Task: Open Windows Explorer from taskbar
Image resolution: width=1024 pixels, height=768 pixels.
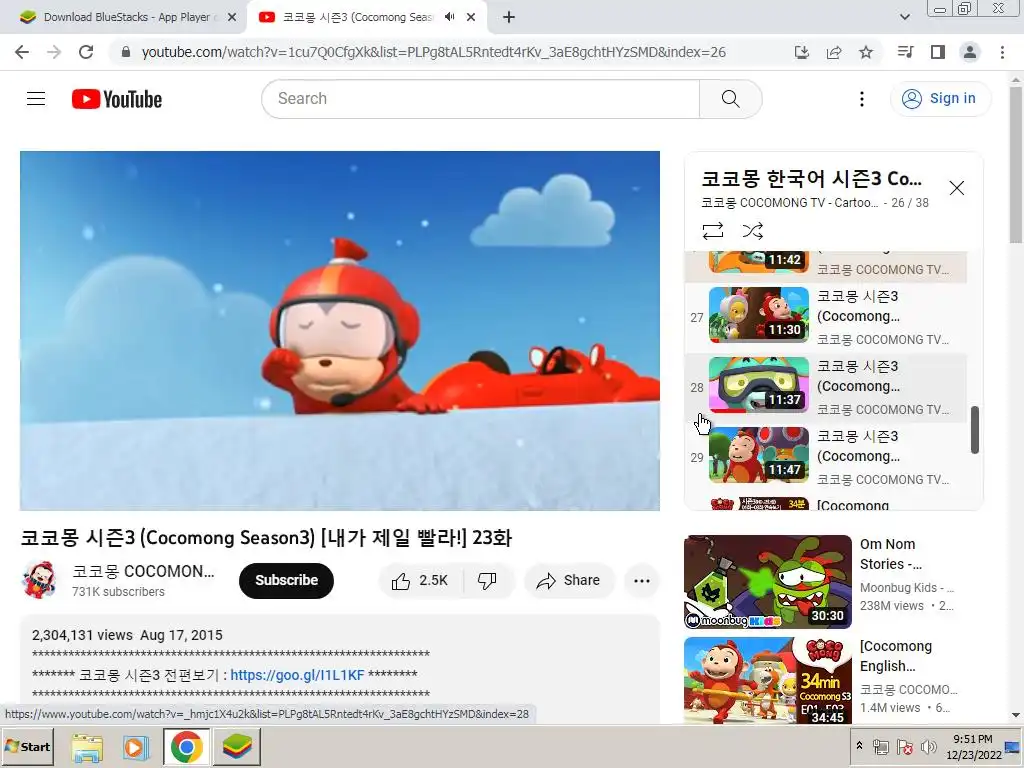Action: click(87, 747)
